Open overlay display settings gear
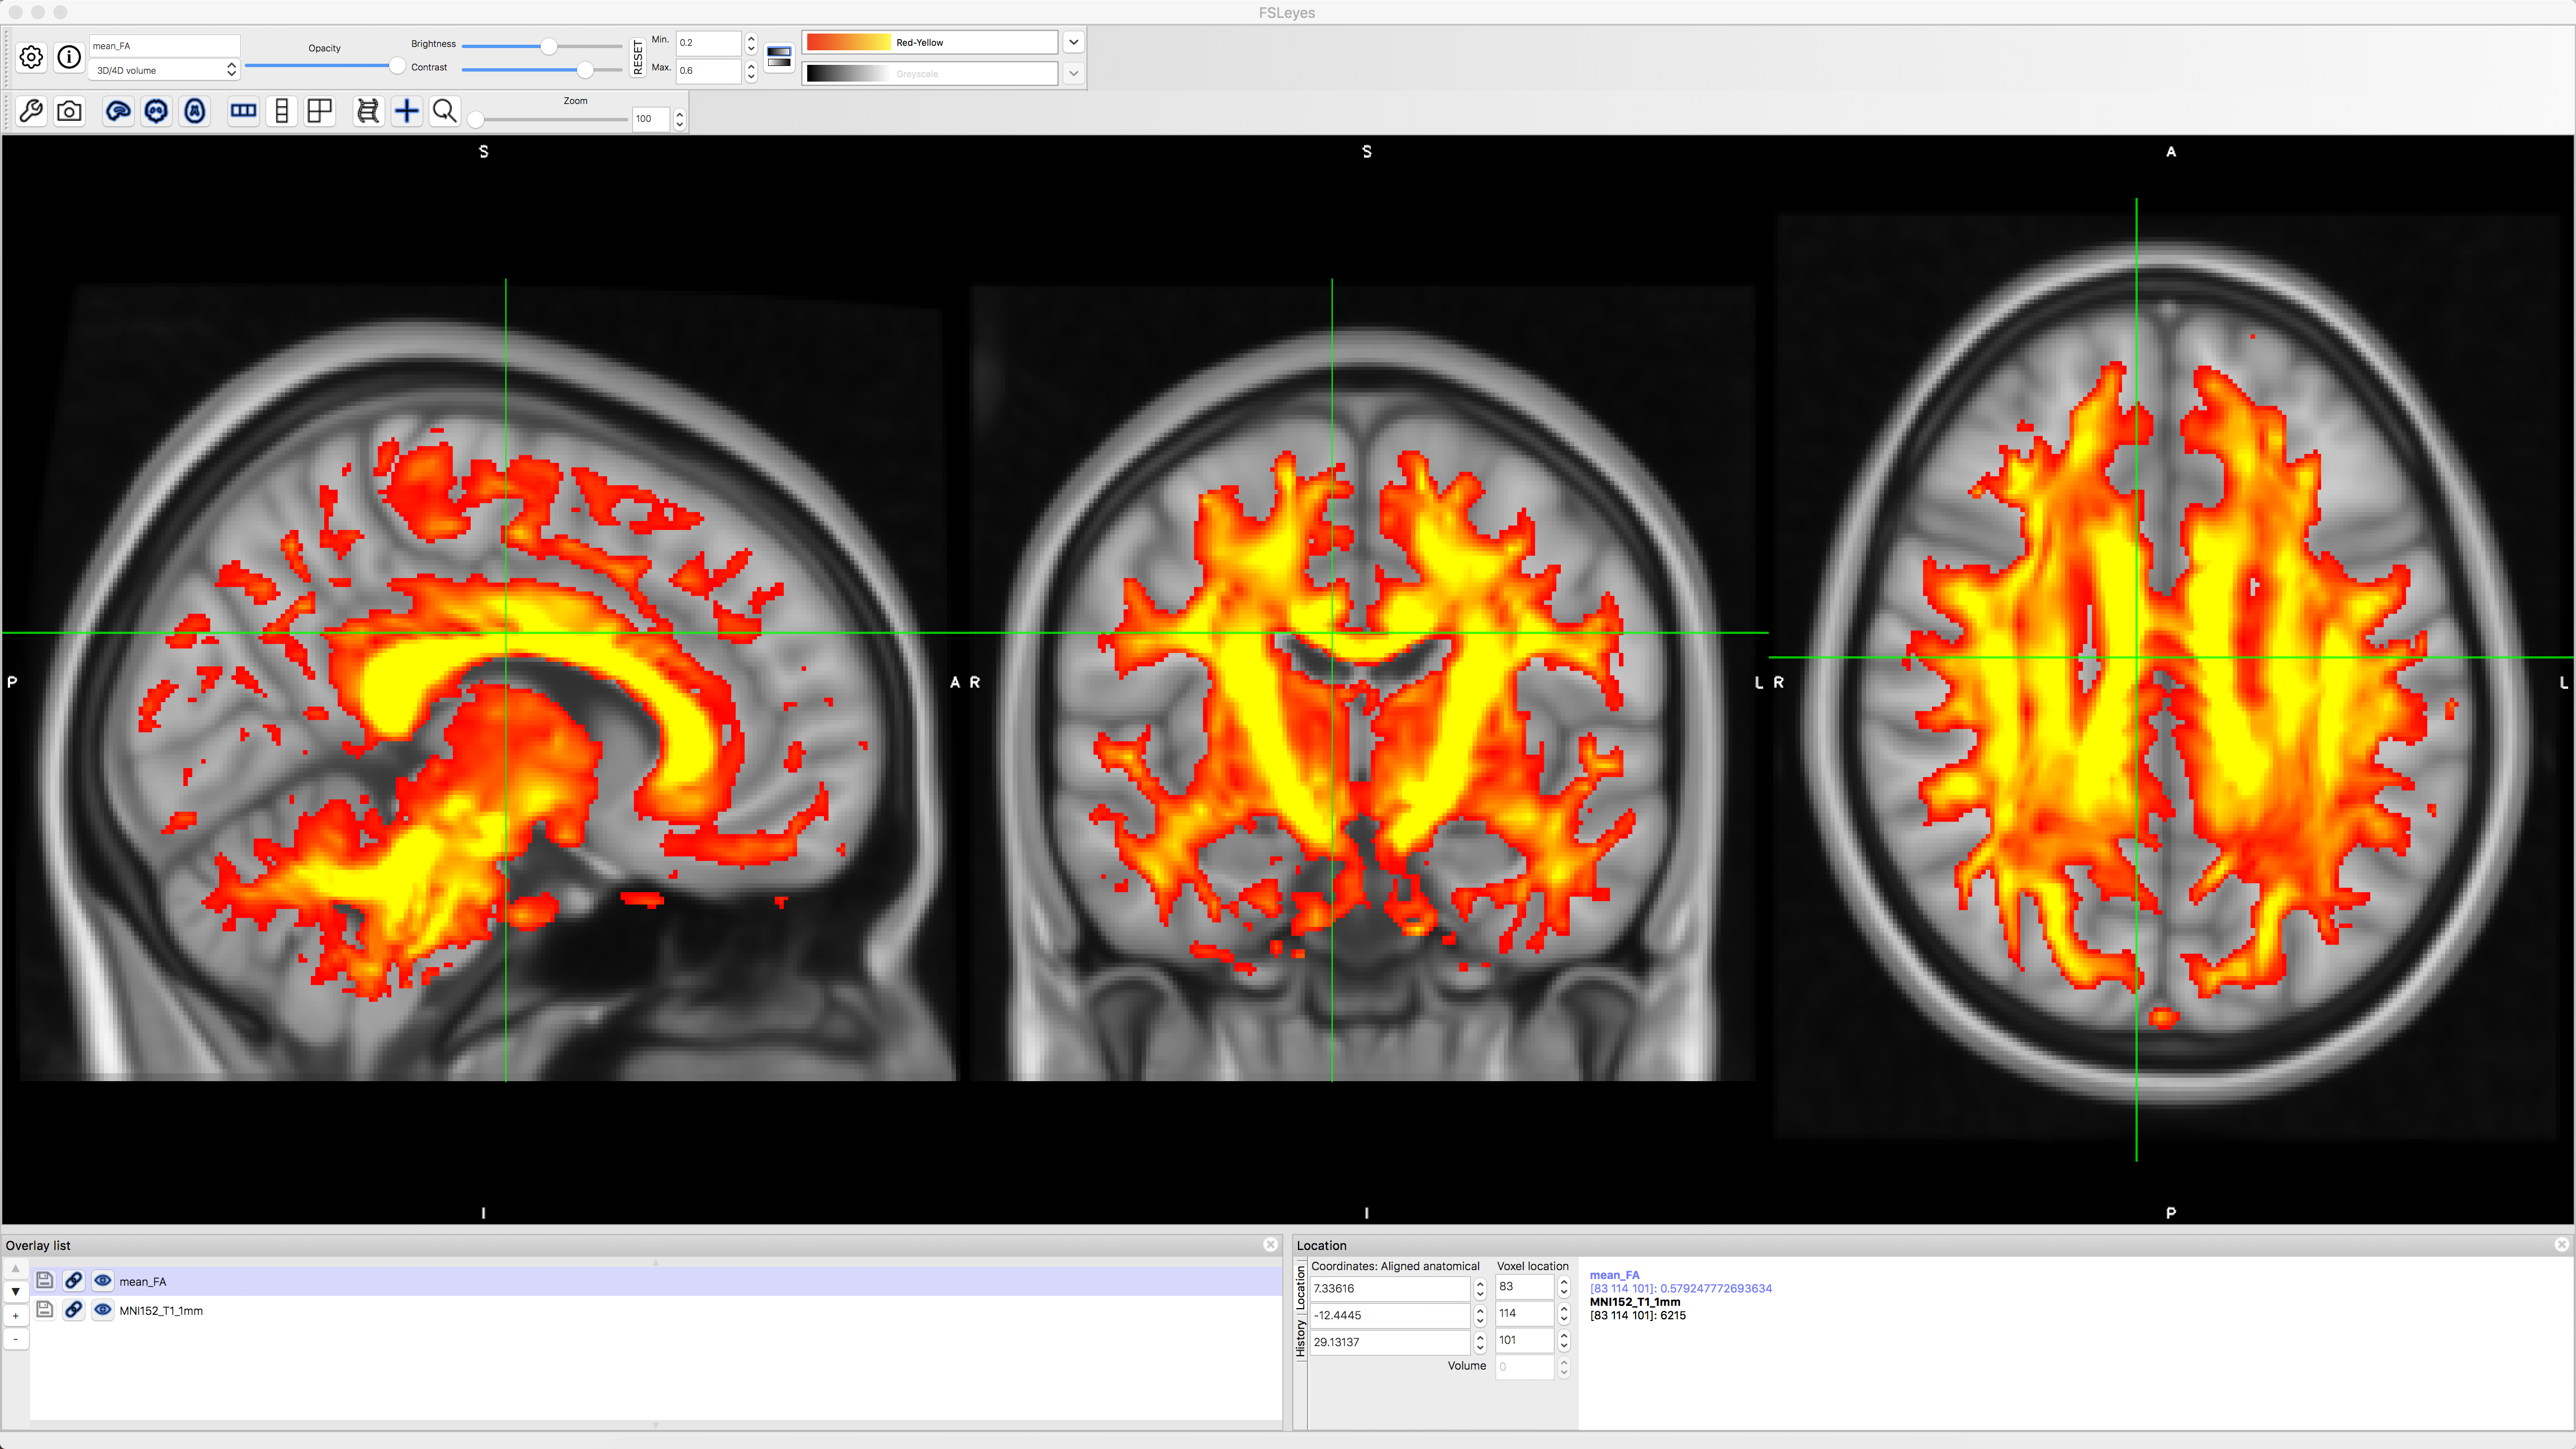Image resolution: width=2576 pixels, height=1449 pixels. pos(31,57)
